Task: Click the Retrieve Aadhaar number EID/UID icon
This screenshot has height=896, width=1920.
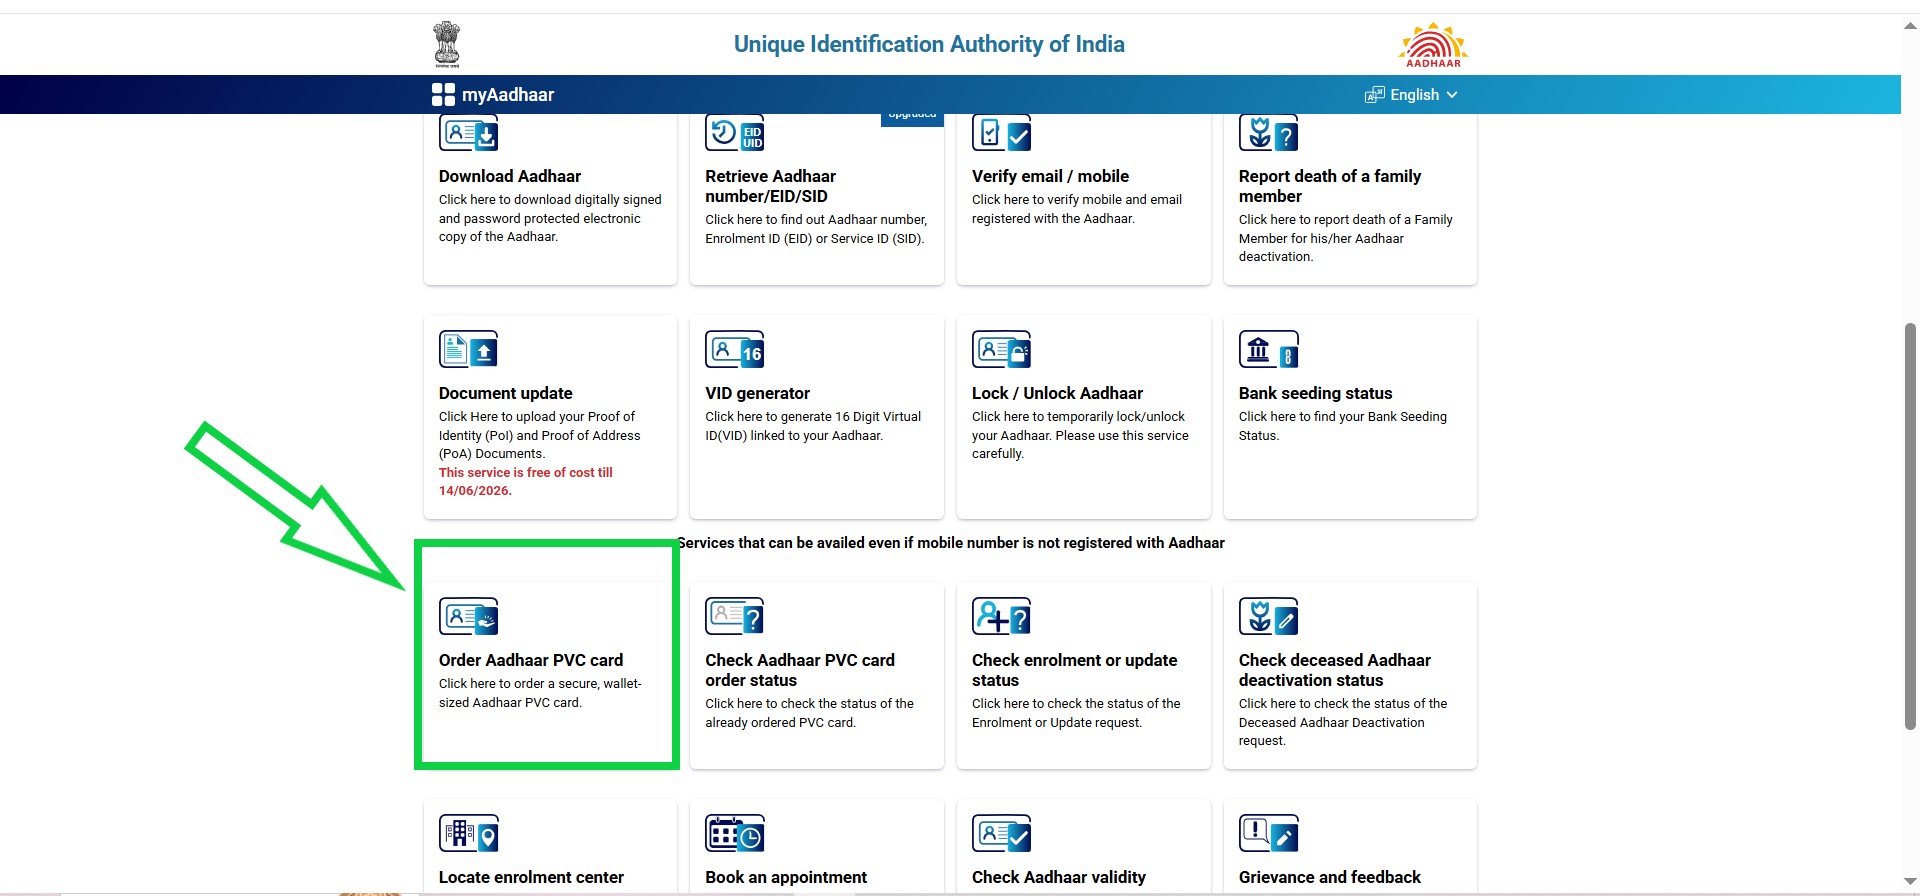Action: (735, 133)
